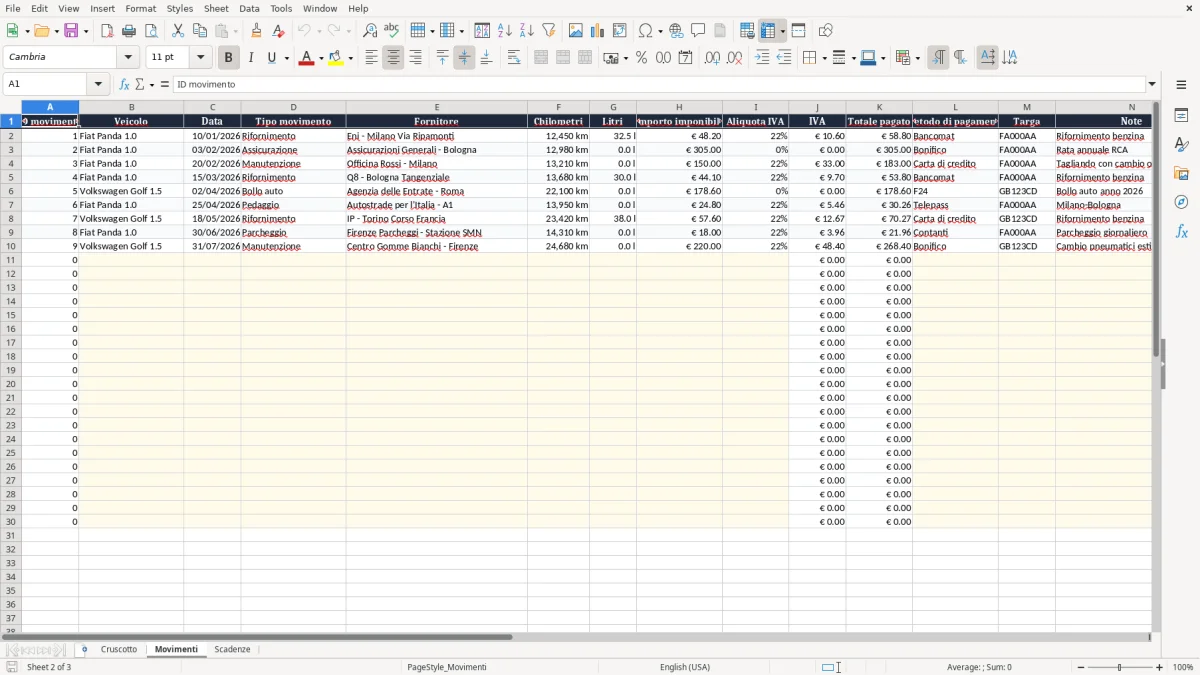This screenshot has height=675, width=1200.
Task: Insert a hyperlink
Action: pyautogui.click(x=677, y=31)
